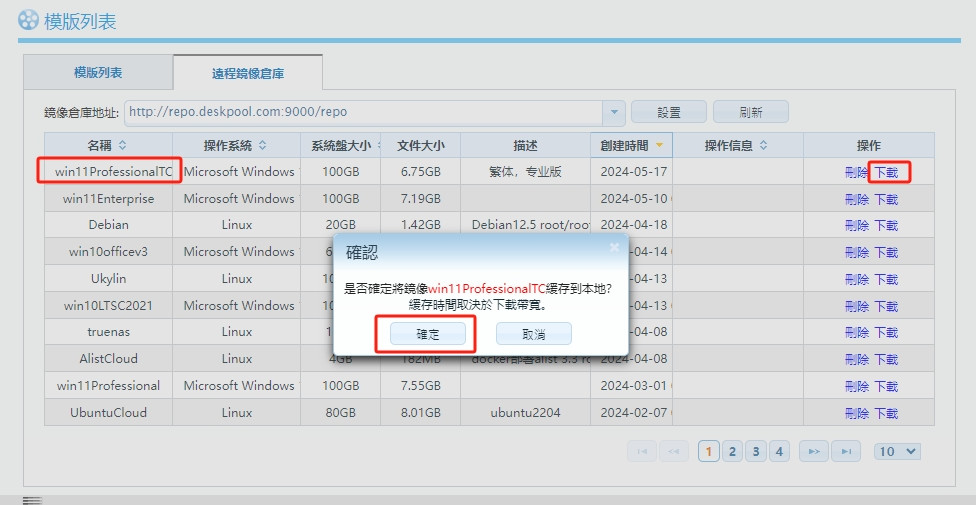The image size is (976, 505).
Task: Click 刪除 for win10LTSC2021
Action: [856, 306]
